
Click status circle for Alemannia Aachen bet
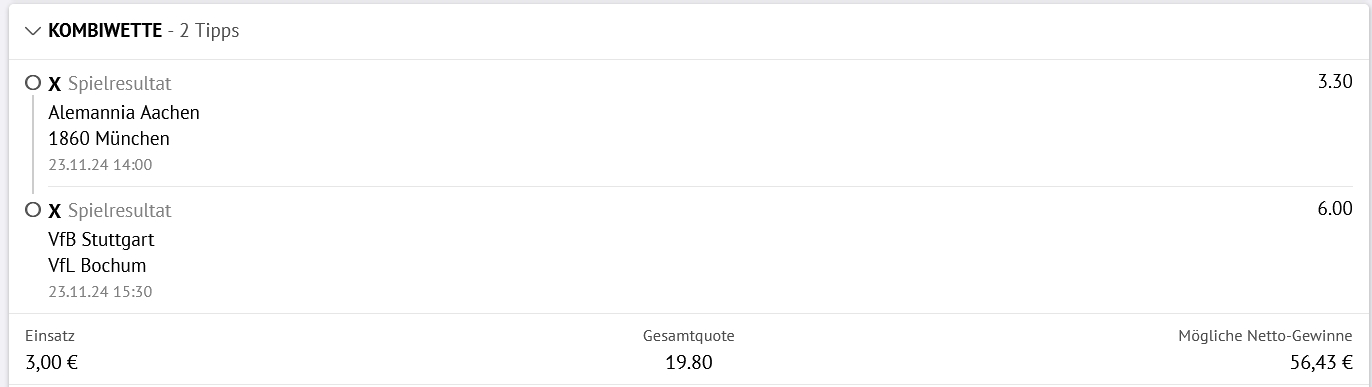pyautogui.click(x=33, y=83)
